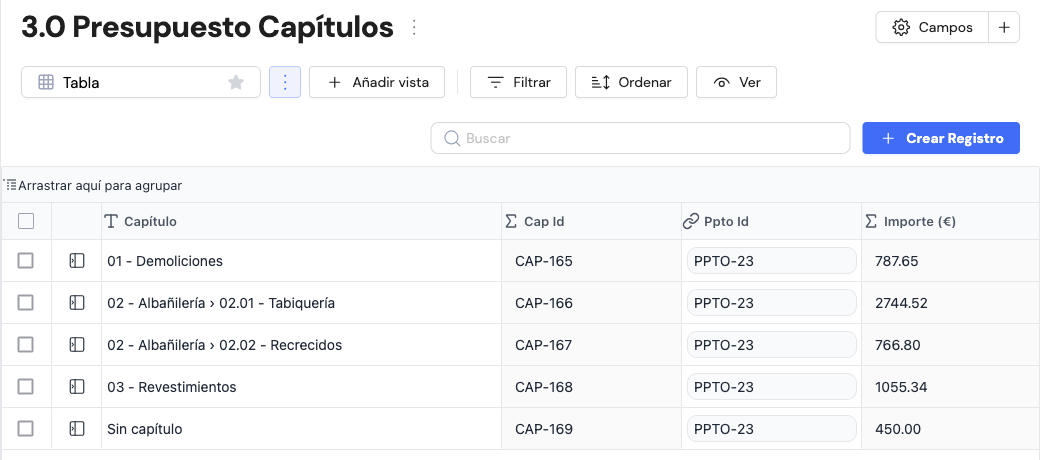Screen dimensions: 1040x460
Task: Open the 02.01 - Tabiquería record side panel icon
Action: [x=77, y=303]
